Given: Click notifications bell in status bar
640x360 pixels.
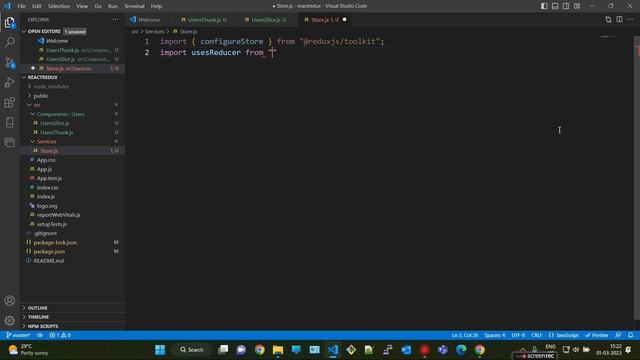Looking at the screenshot, I should [x=631, y=335].
